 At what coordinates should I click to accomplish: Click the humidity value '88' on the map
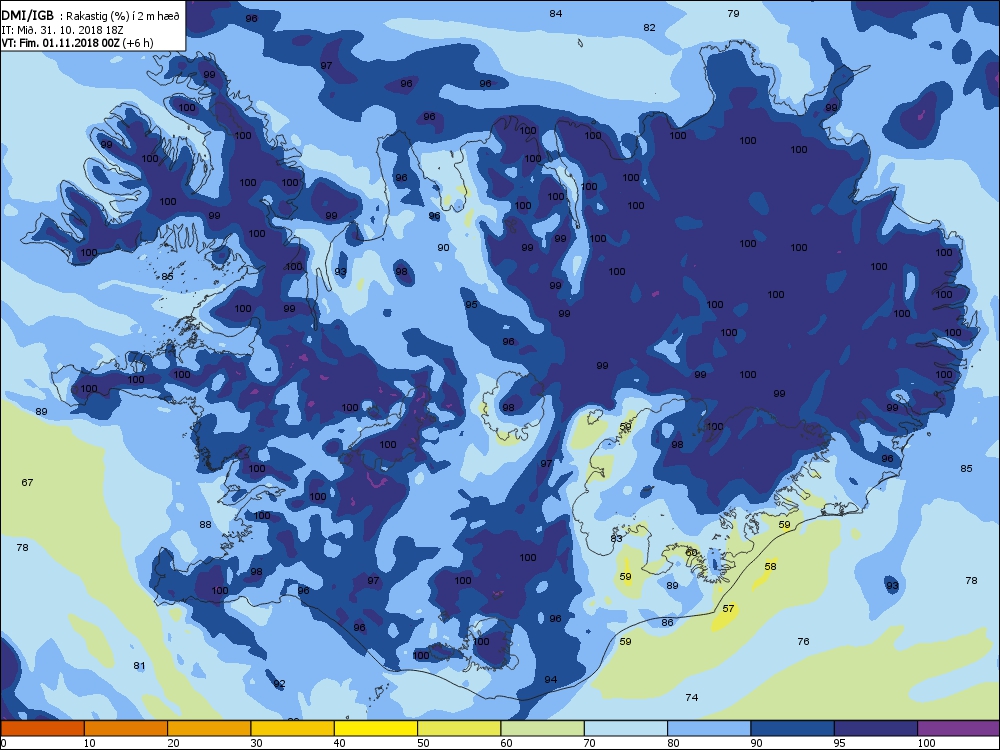(205, 525)
